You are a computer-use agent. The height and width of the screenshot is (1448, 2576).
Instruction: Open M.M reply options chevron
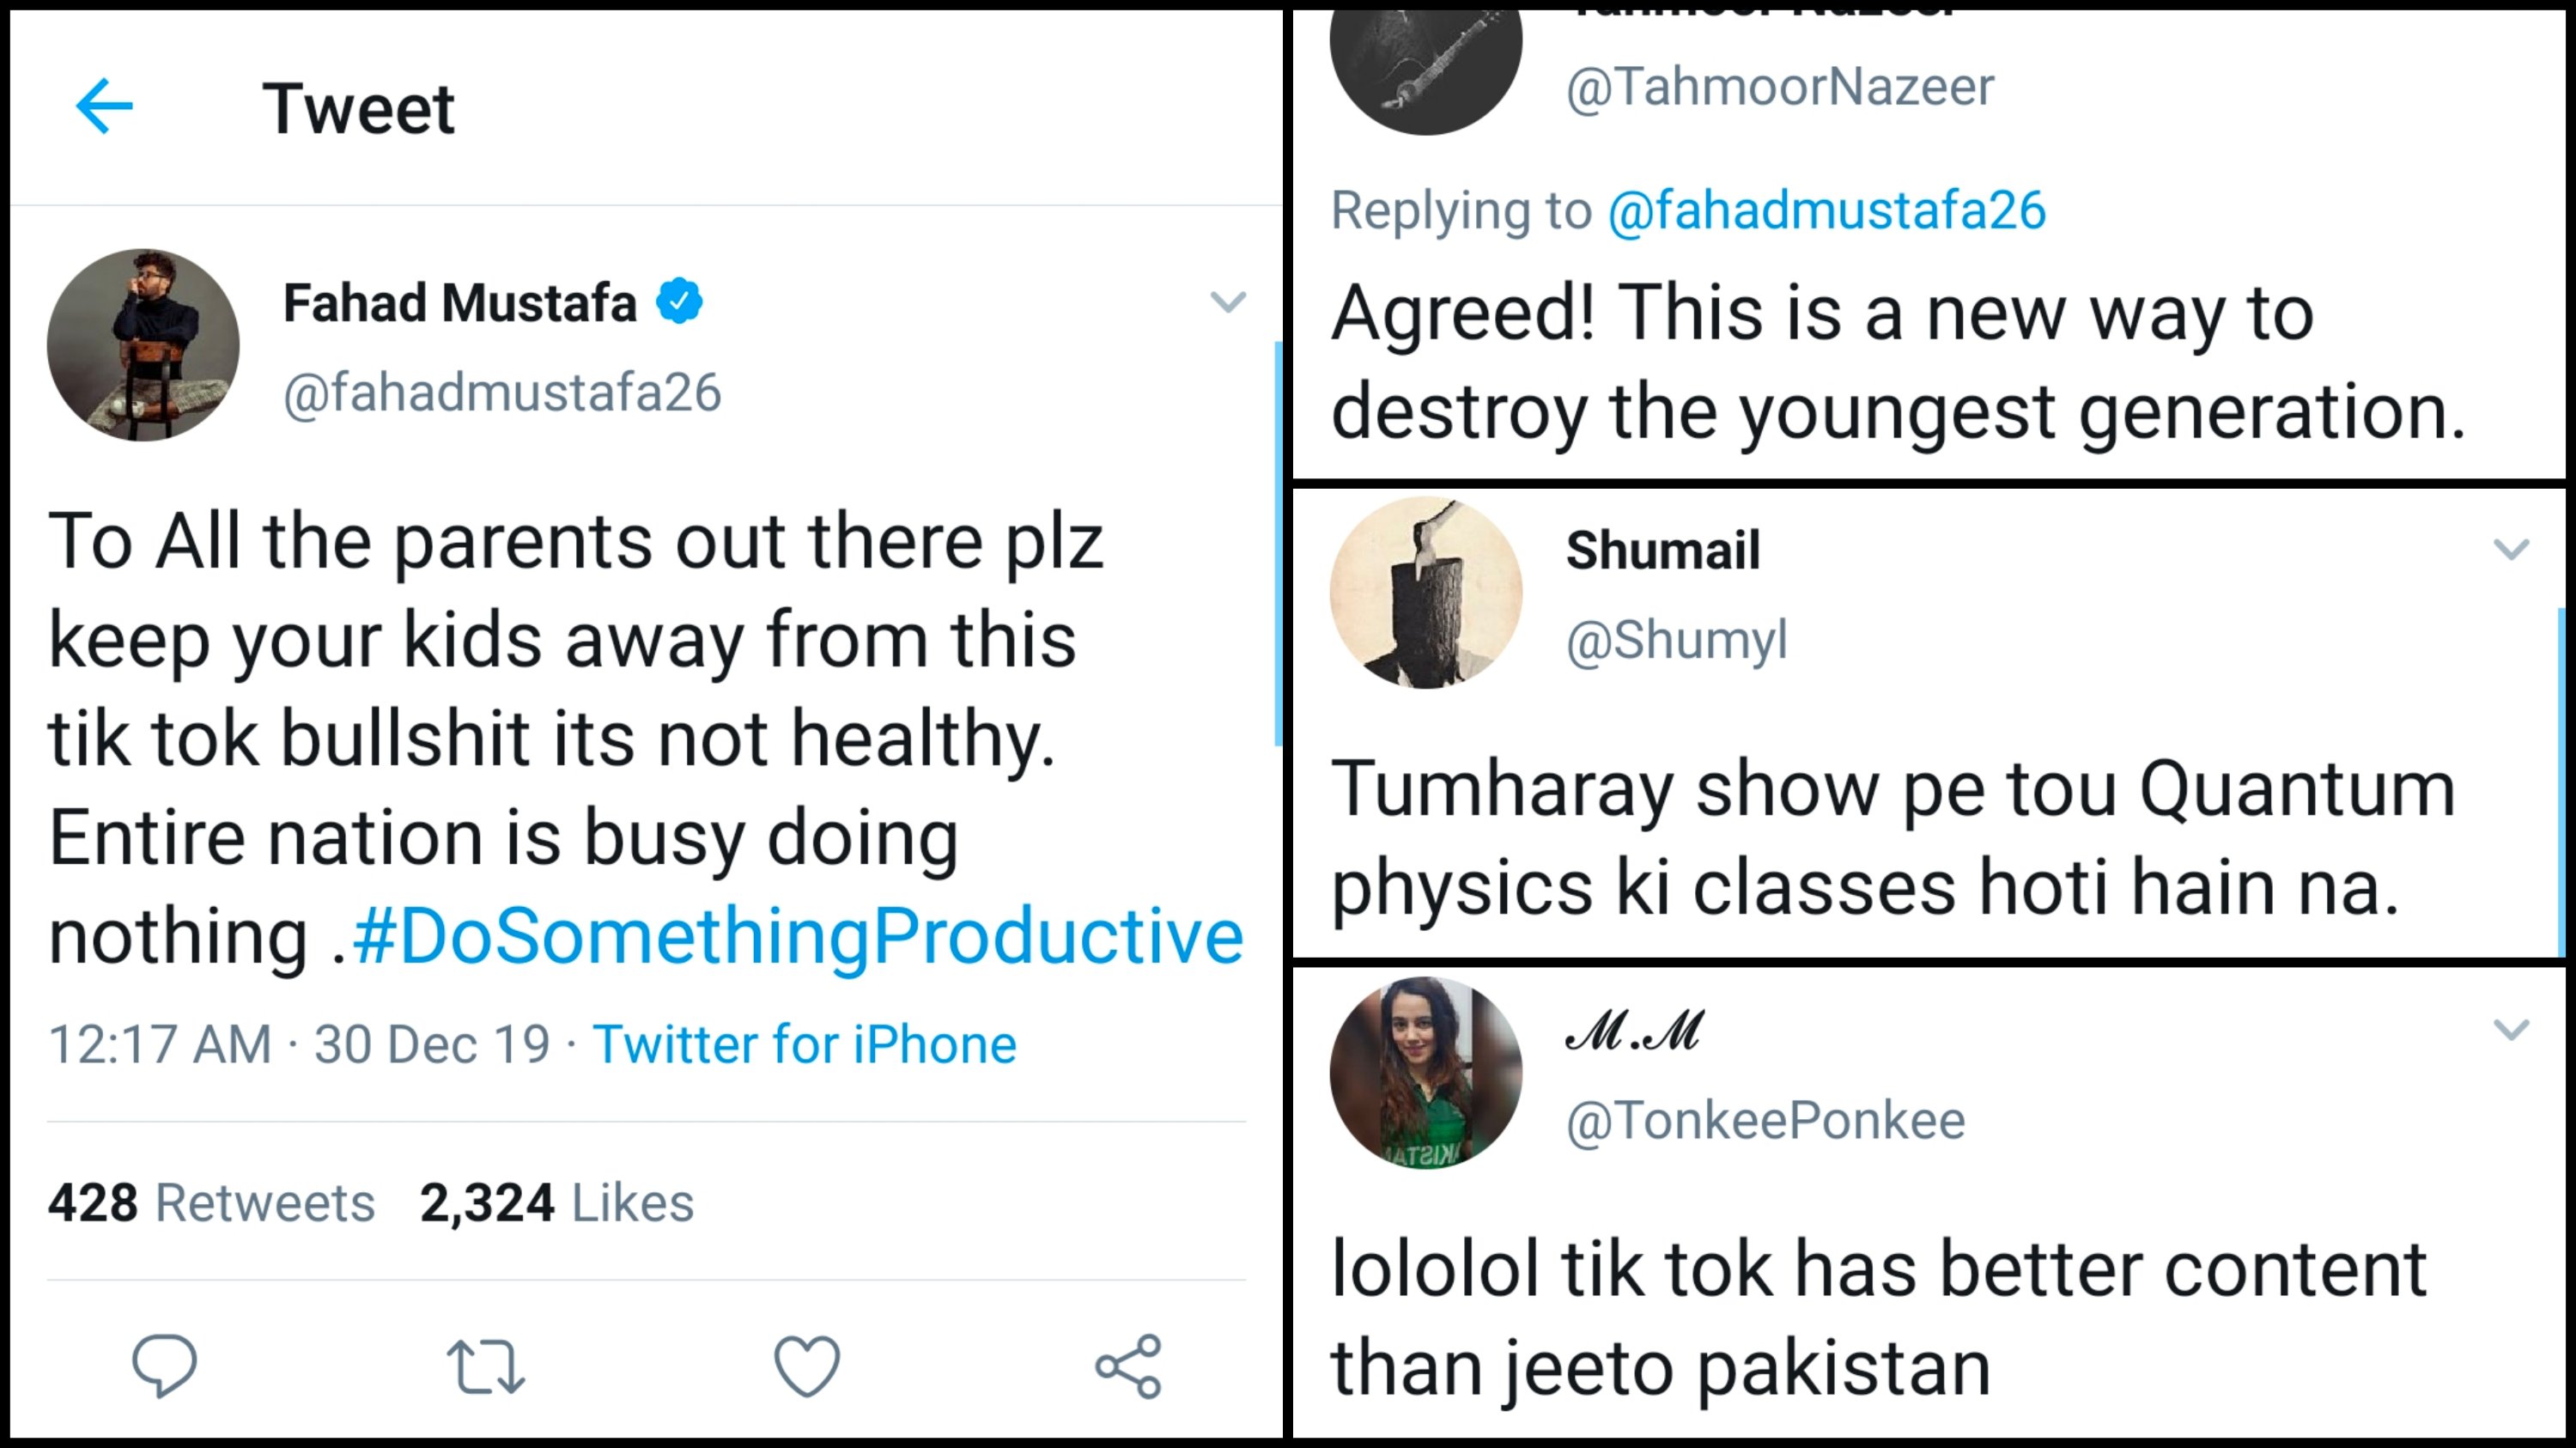tap(2511, 1029)
